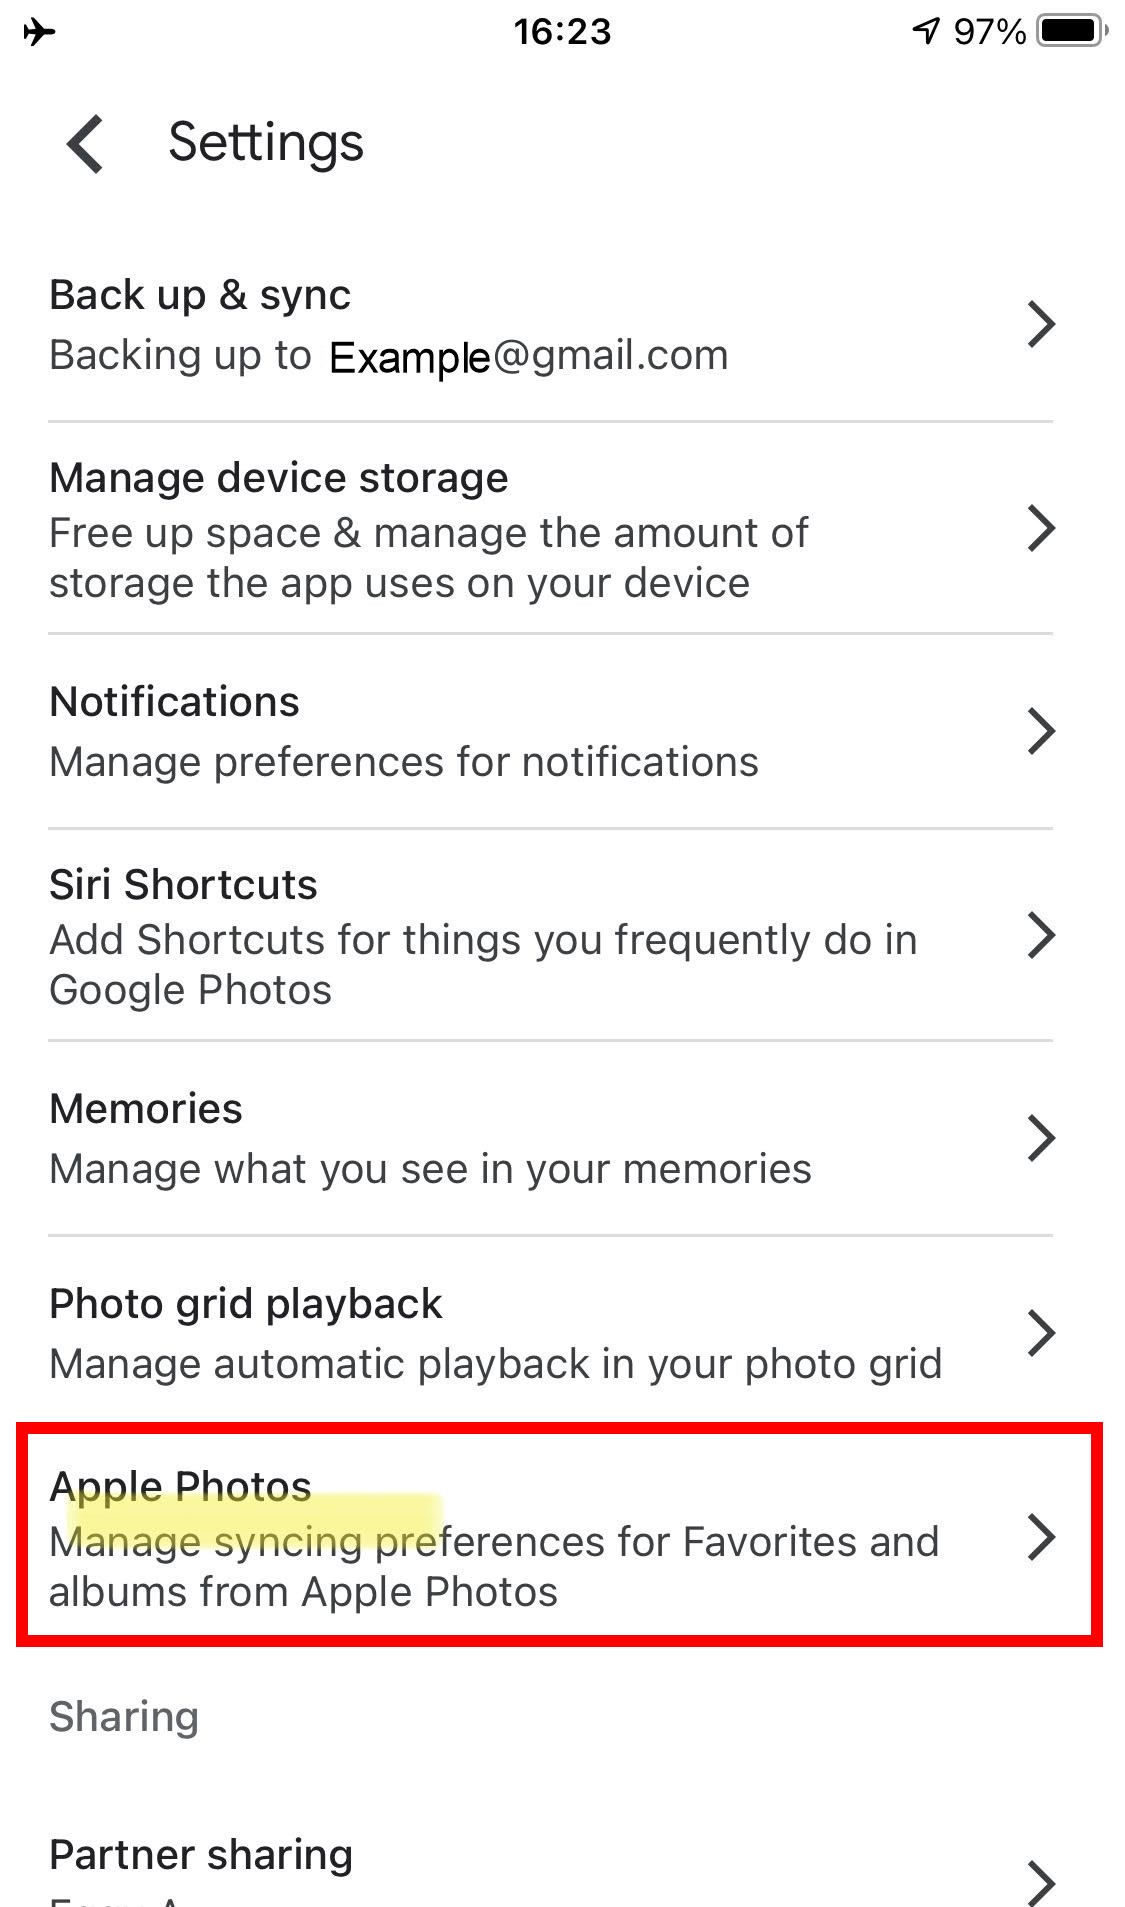Tap the airplane mode status icon
This screenshot has height=1907, width=1125.
pyautogui.click(x=39, y=32)
